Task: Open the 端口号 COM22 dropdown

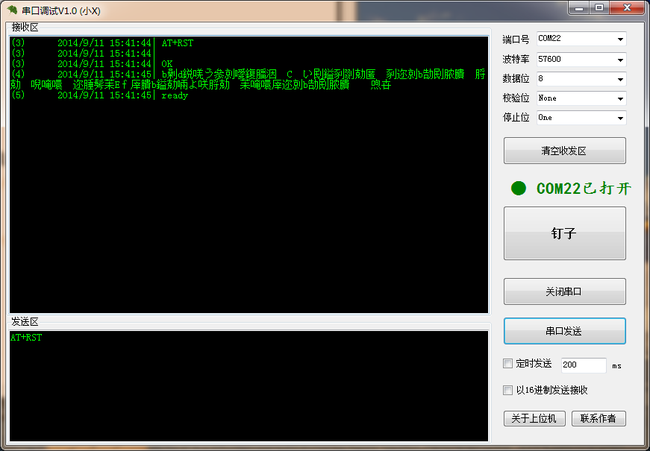Action: [581, 39]
